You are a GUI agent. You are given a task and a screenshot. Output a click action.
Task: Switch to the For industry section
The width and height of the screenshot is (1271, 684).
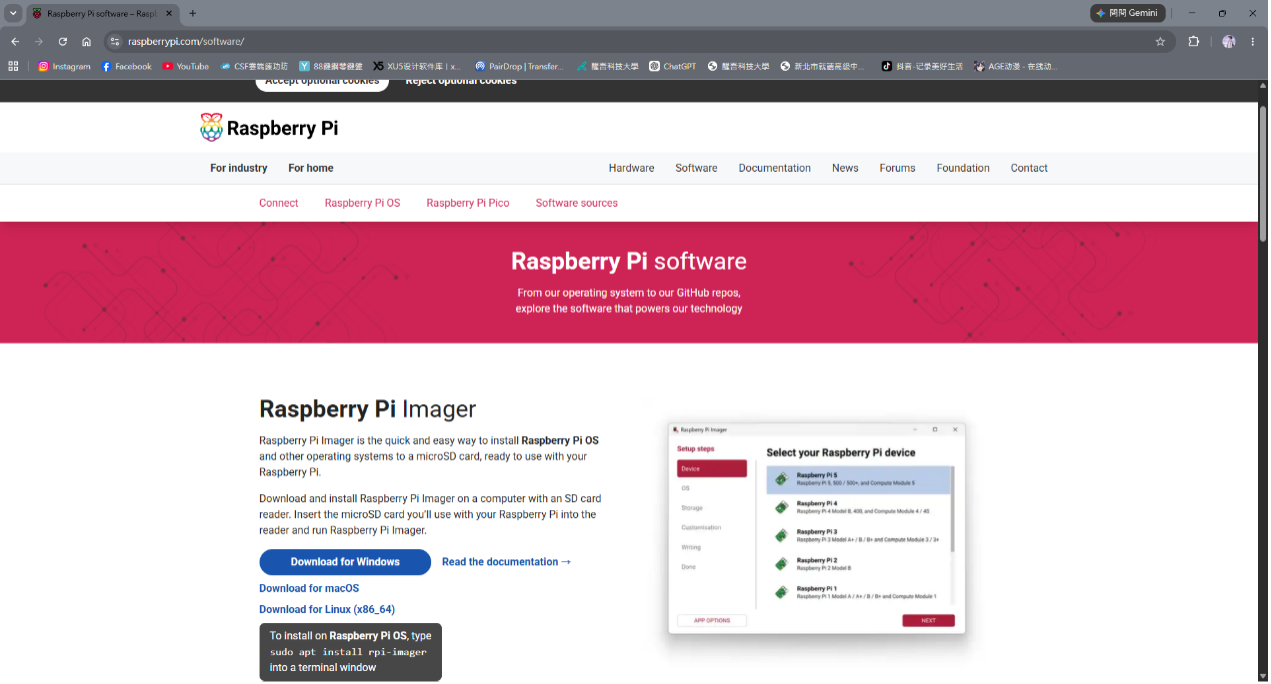pyautogui.click(x=239, y=168)
